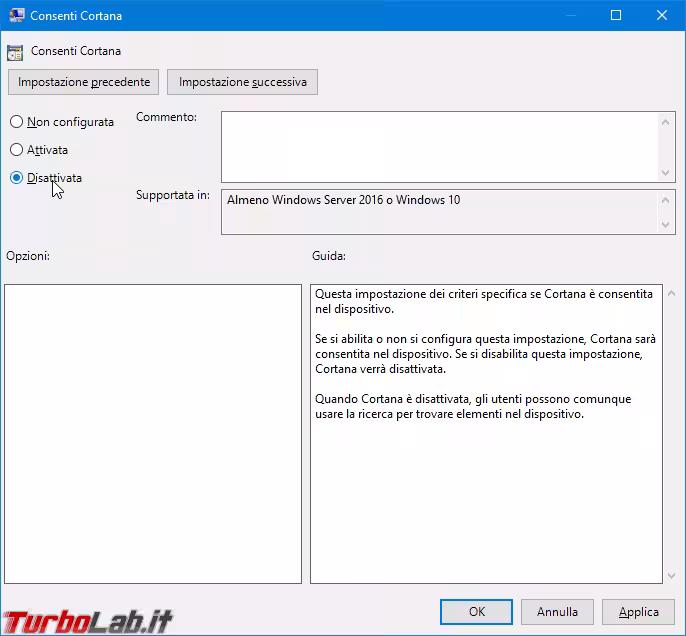
Task: Click the Commento box scroll up arrow
Action: tap(665, 122)
